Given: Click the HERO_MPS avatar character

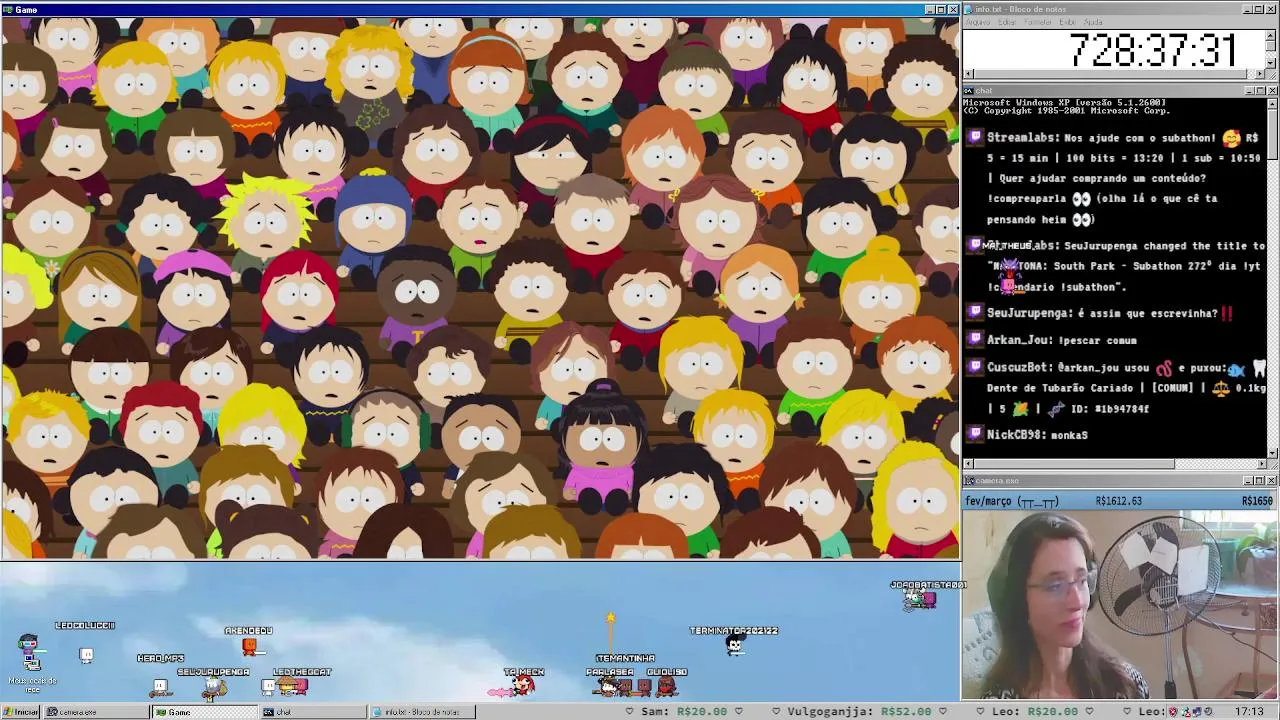Looking at the screenshot, I should 160,686.
